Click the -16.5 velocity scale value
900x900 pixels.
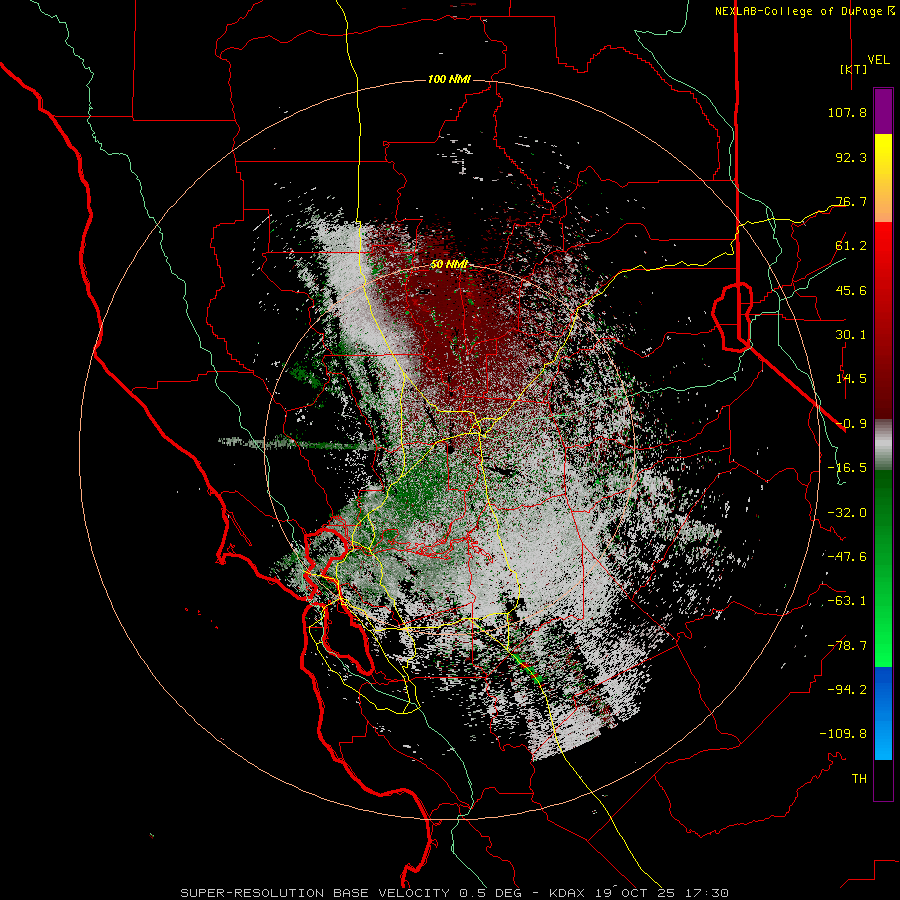point(847,468)
